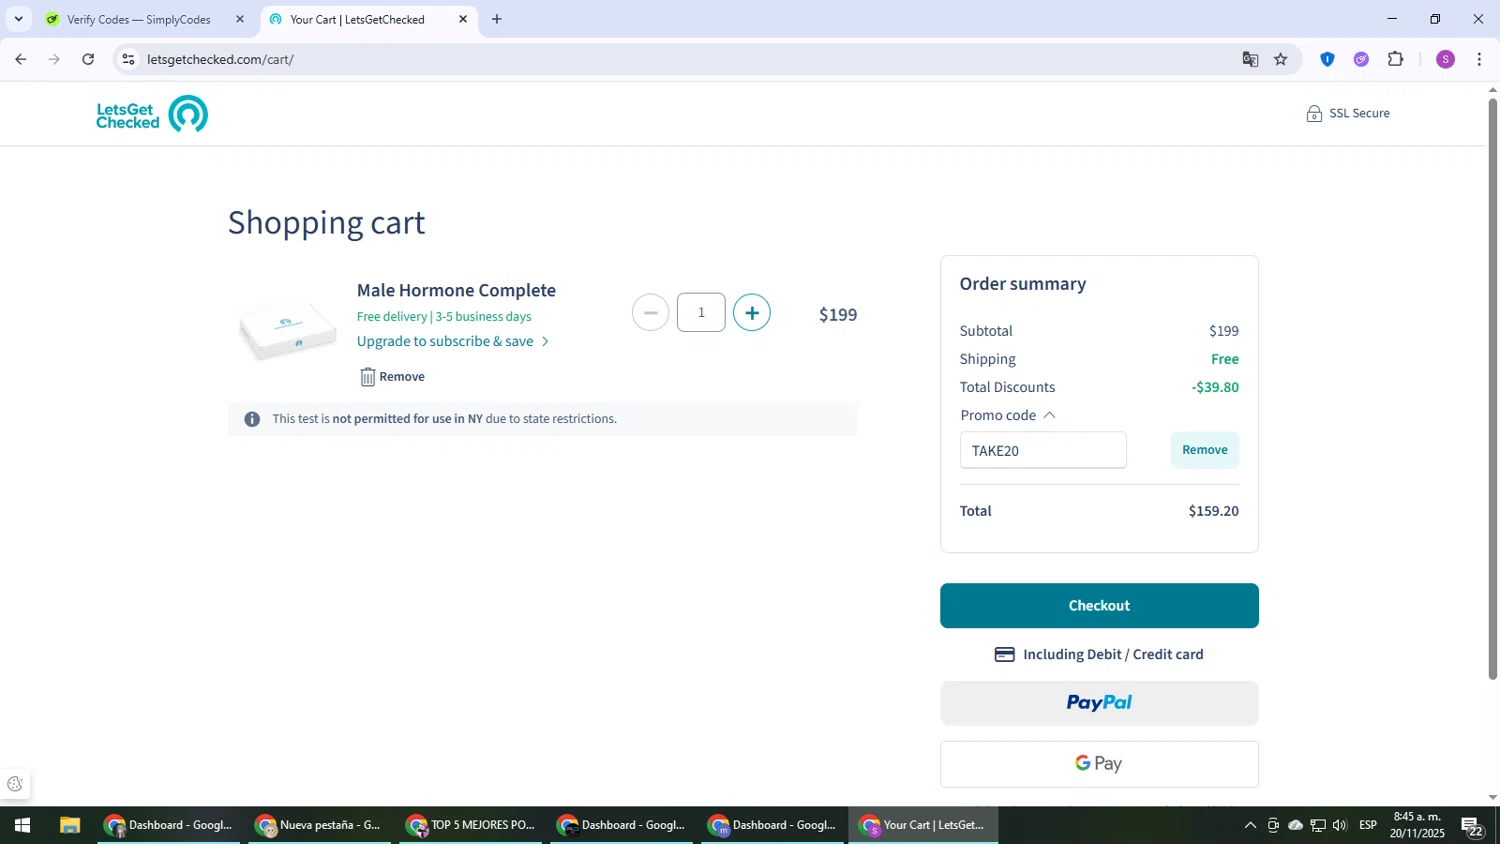Click the TAKE20 promo code field
1500x844 pixels.
(1043, 450)
